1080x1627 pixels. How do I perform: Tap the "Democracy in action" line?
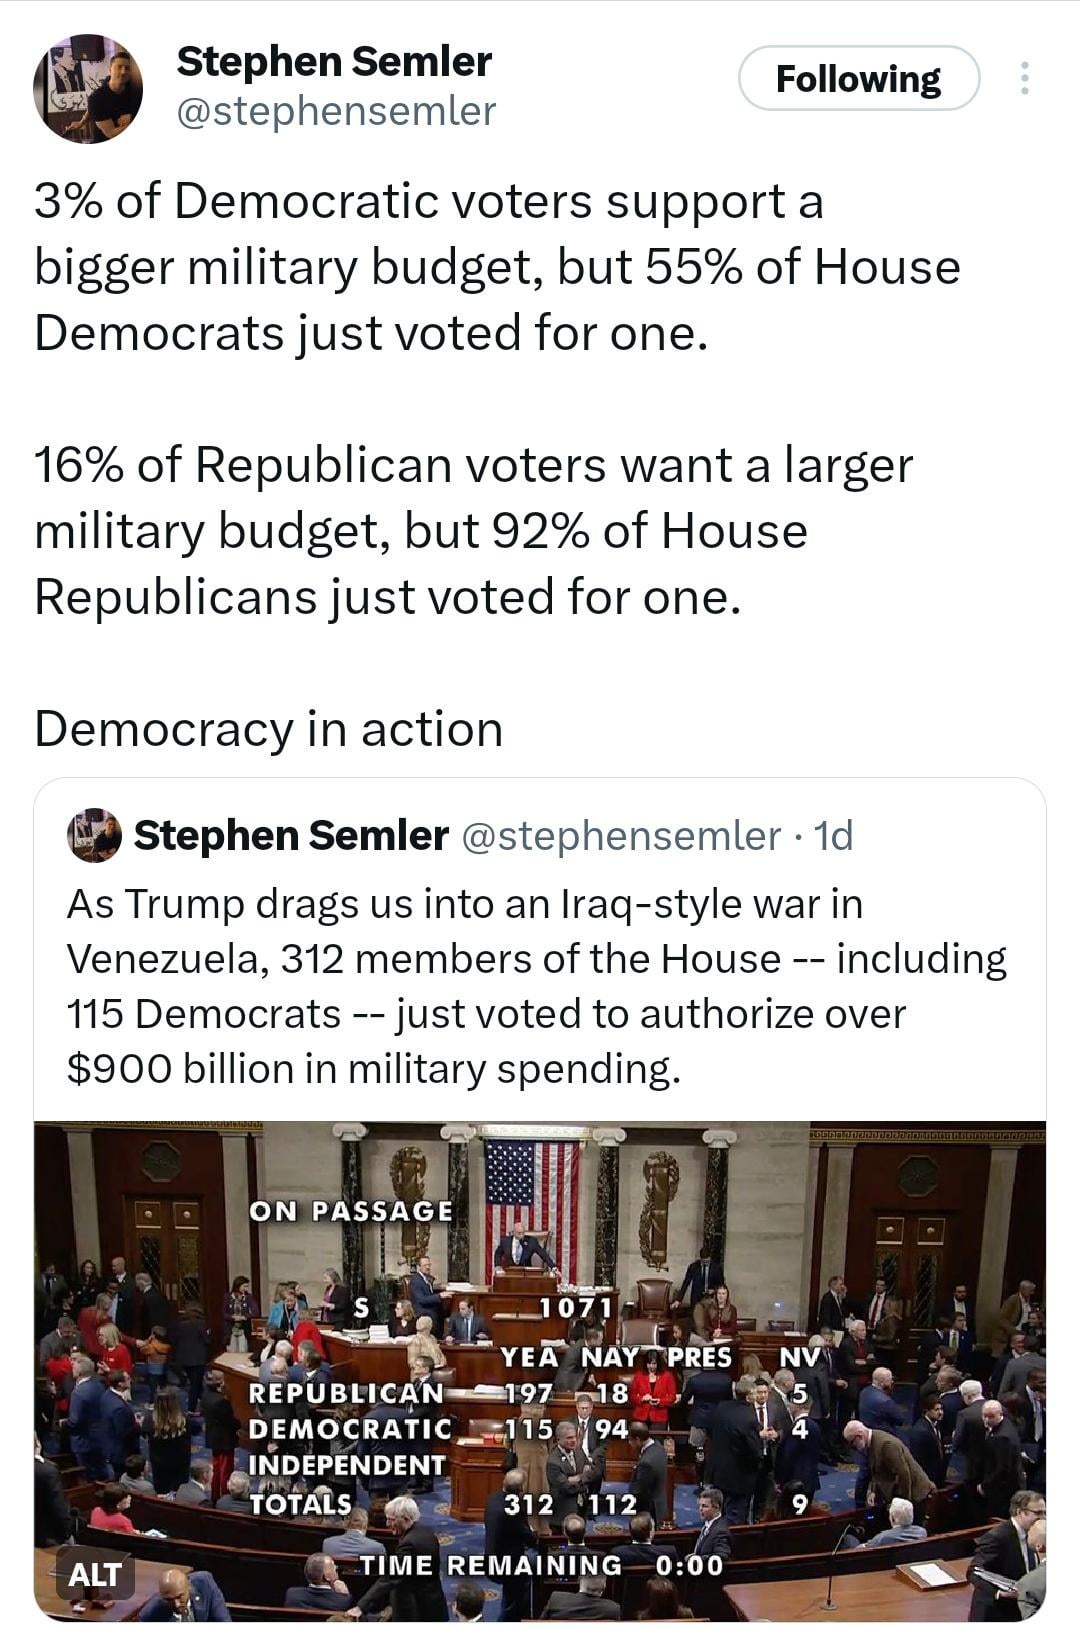point(268,729)
